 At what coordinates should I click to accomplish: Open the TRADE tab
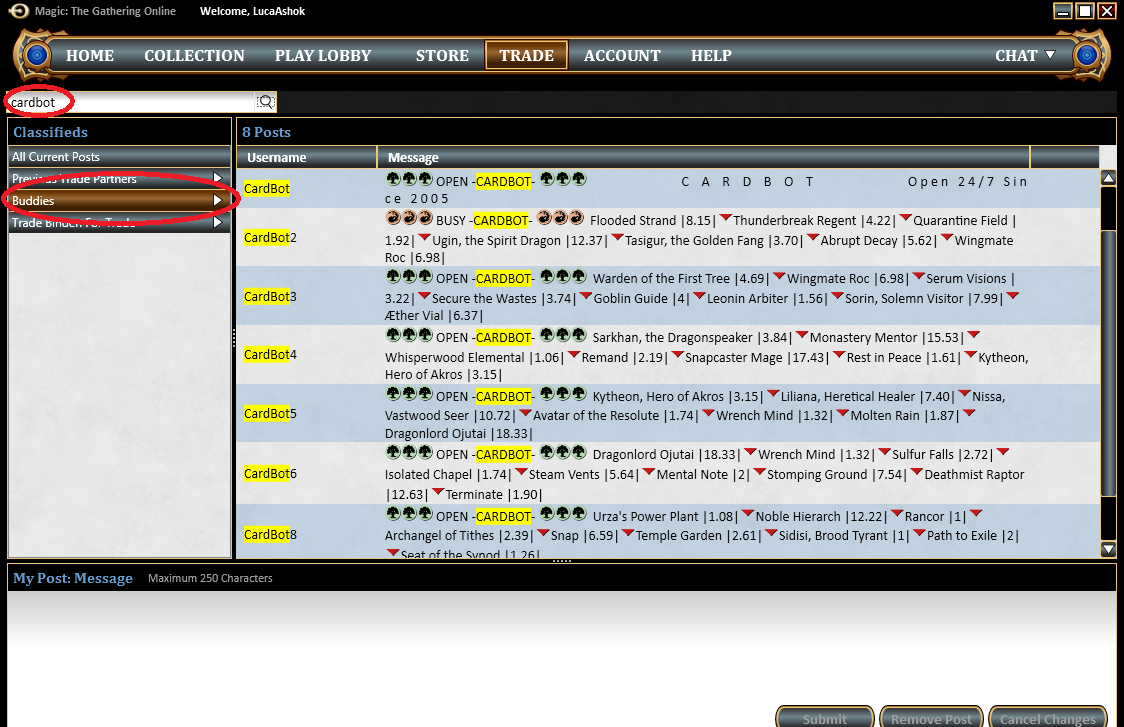526,56
